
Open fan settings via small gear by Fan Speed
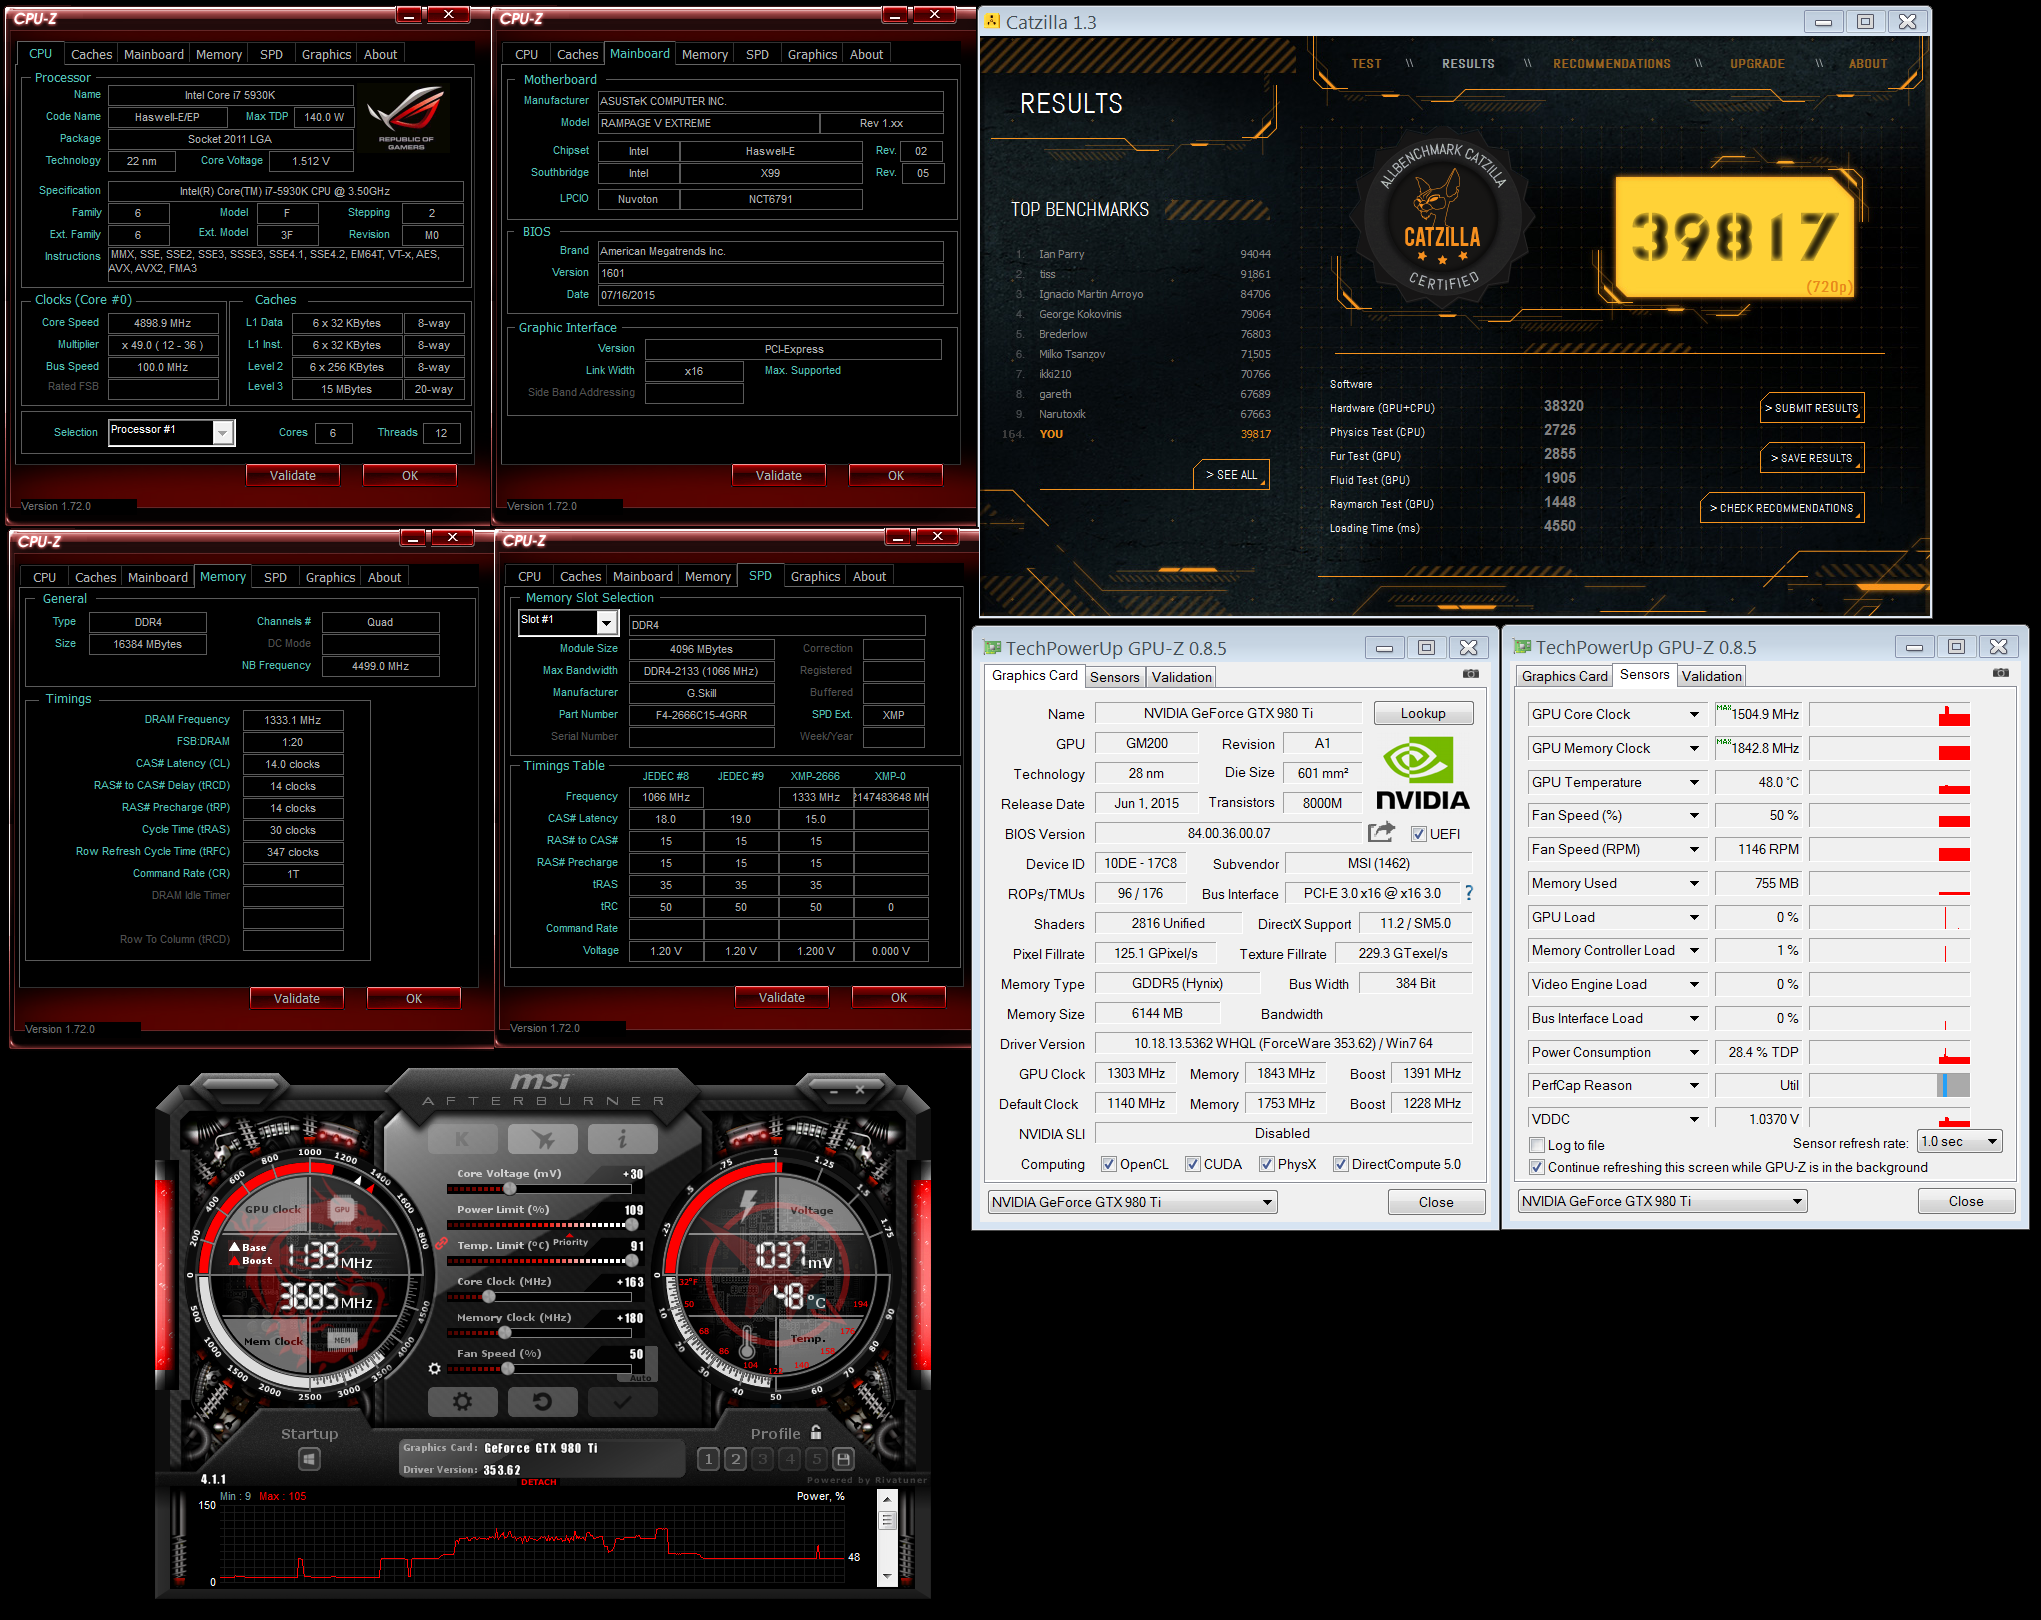pos(434,1368)
